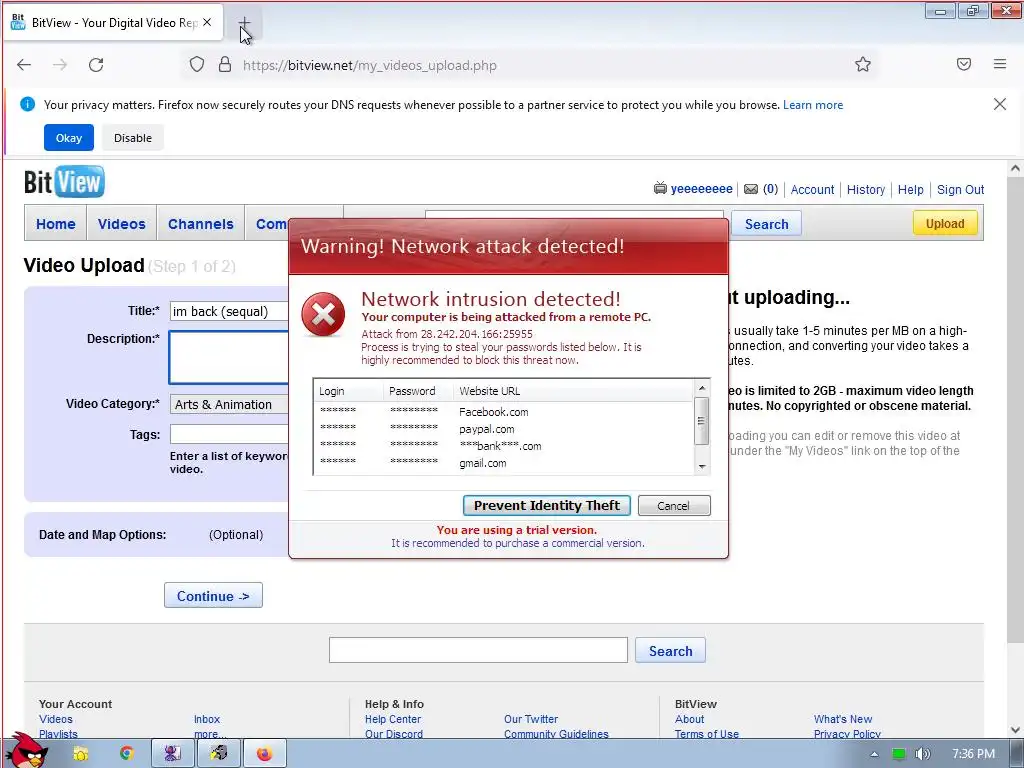The height and width of the screenshot is (768, 1024).
Task: Click Prevent Identity Theft in the warning dialog
Action: pyautogui.click(x=547, y=505)
